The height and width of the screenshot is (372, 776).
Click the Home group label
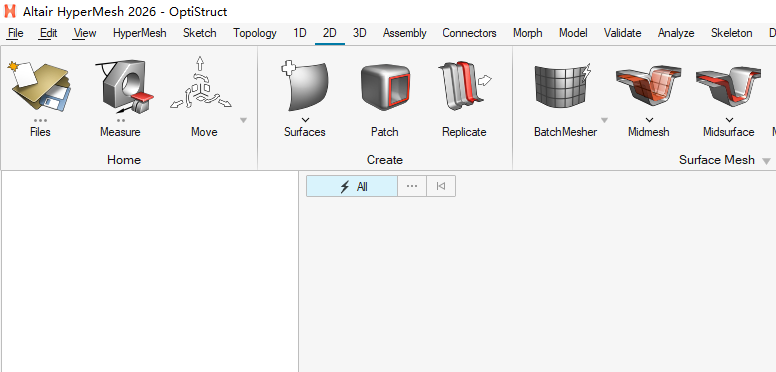(x=124, y=160)
